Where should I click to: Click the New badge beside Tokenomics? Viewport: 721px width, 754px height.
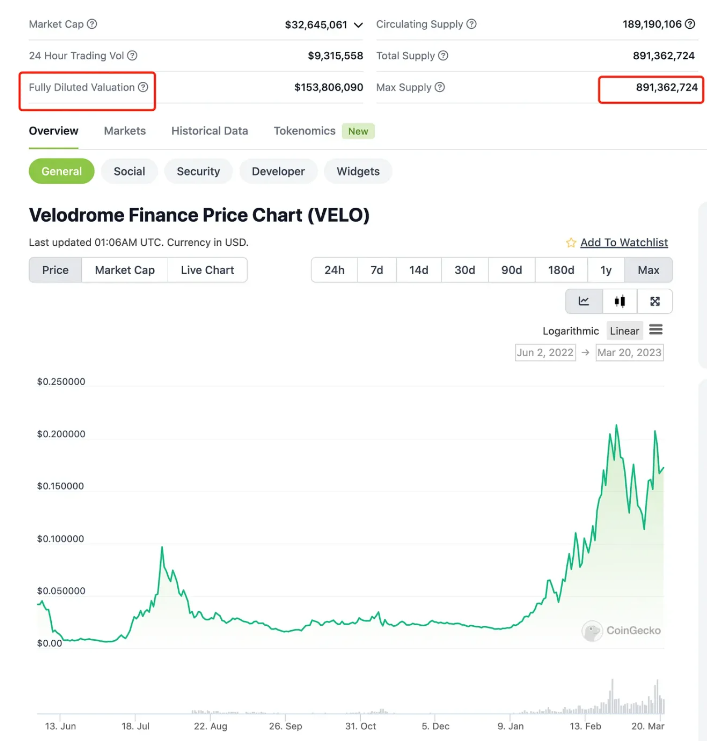click(358, 131)
